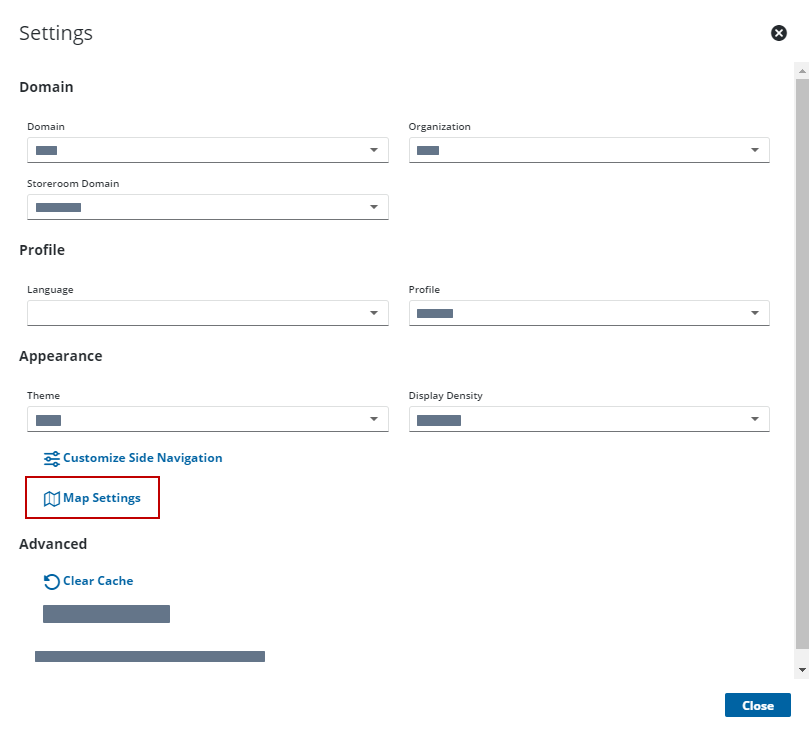This screenshot has width=809, height=742.
Task: Expand the Profile dropdown
Action: 589,313
